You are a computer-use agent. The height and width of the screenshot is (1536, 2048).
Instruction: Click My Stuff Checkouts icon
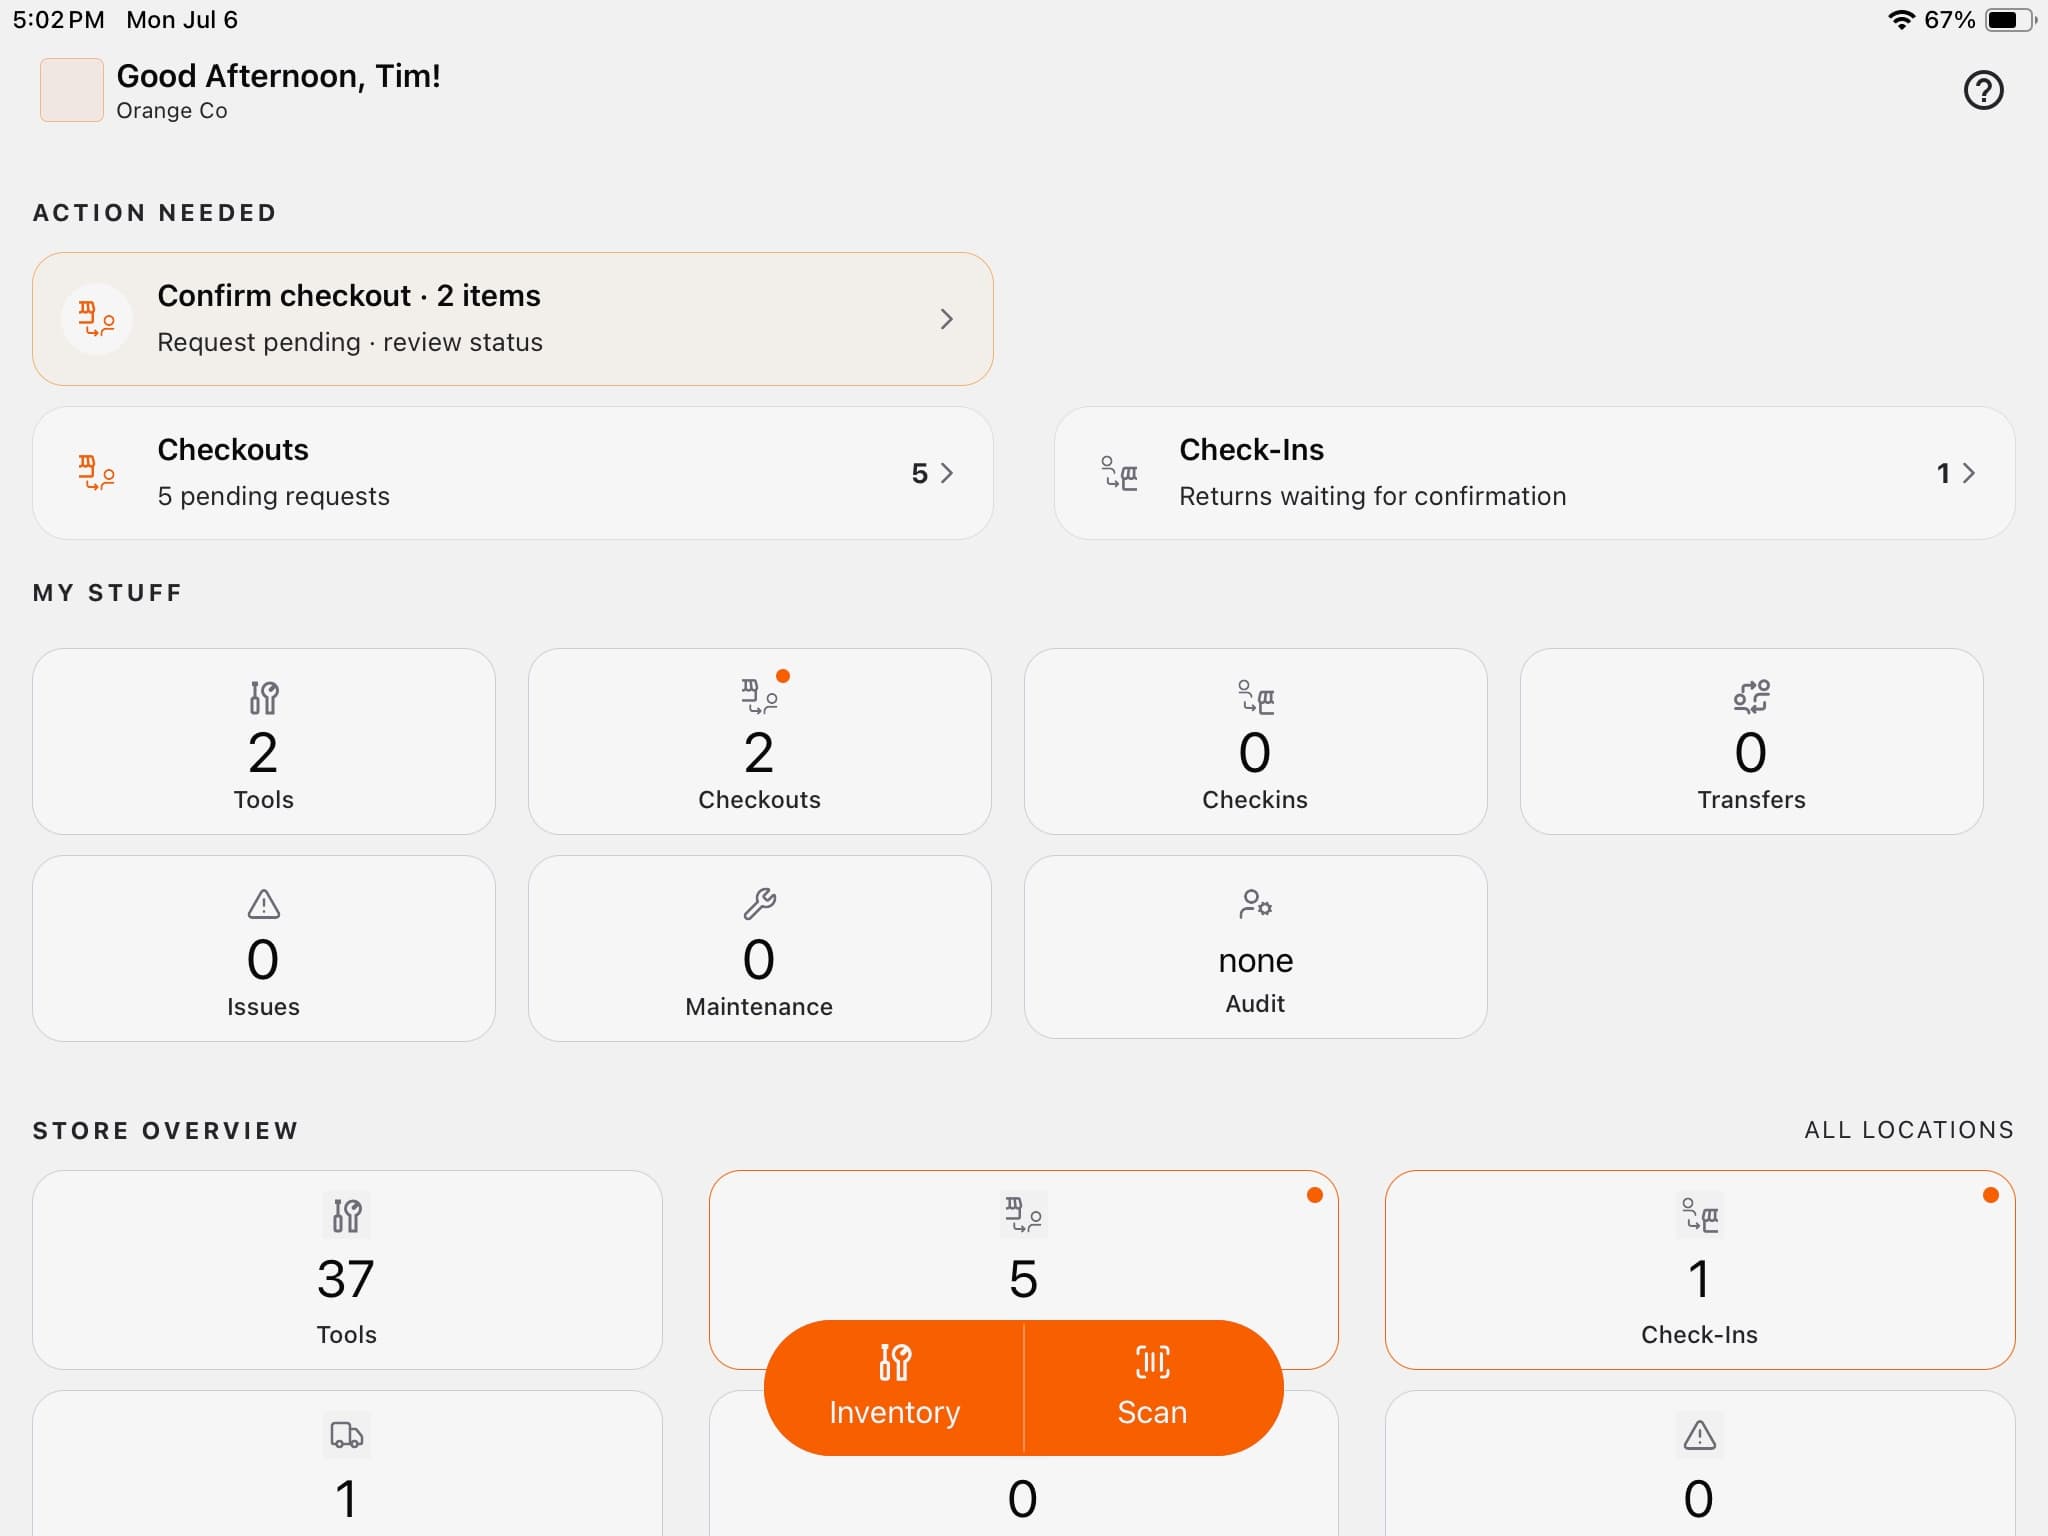pyautogui.click(x=759, y=697)
